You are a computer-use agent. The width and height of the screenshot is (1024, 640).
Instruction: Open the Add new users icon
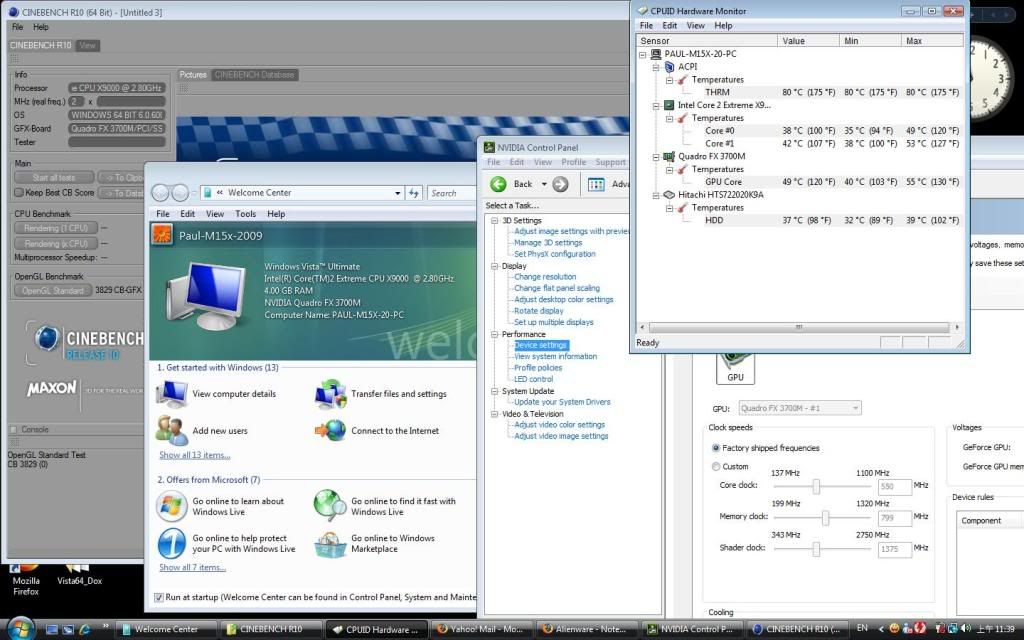171,431
